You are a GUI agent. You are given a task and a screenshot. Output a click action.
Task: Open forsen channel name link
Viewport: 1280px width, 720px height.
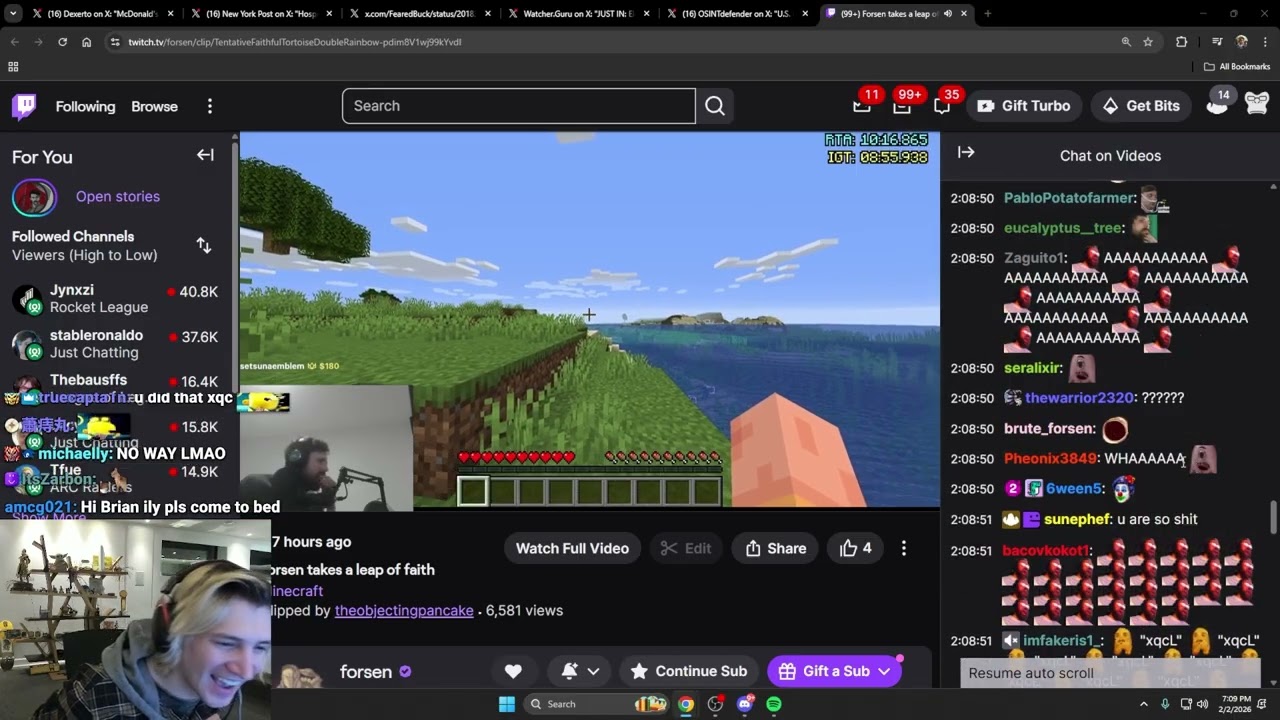pyautogui.click(x=366, y=672)
